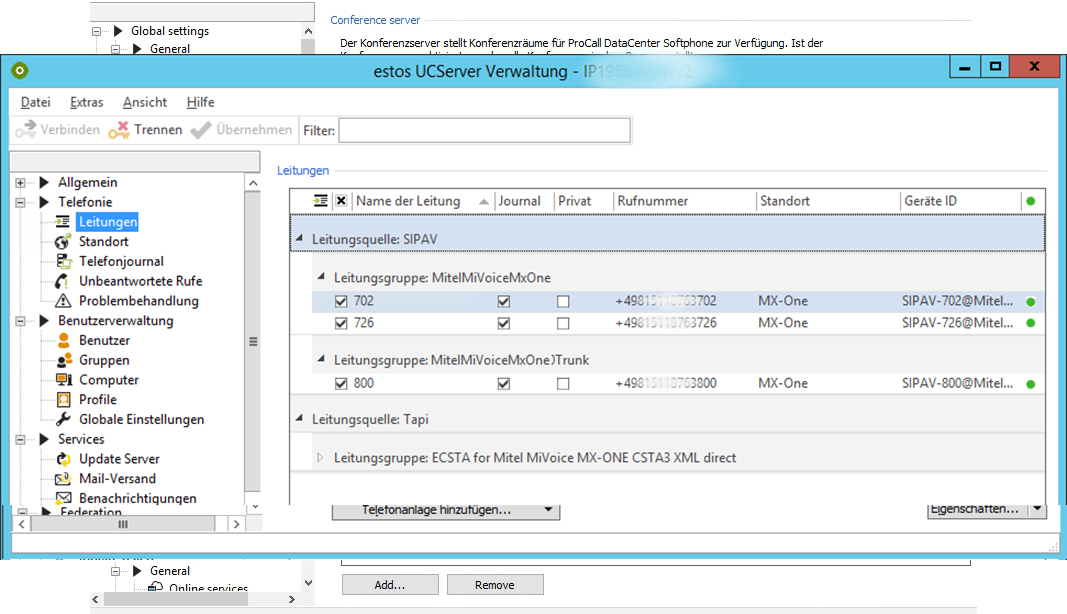Open the Ansicht menu
Screen dimensions: 1067x614
point(145,102)
